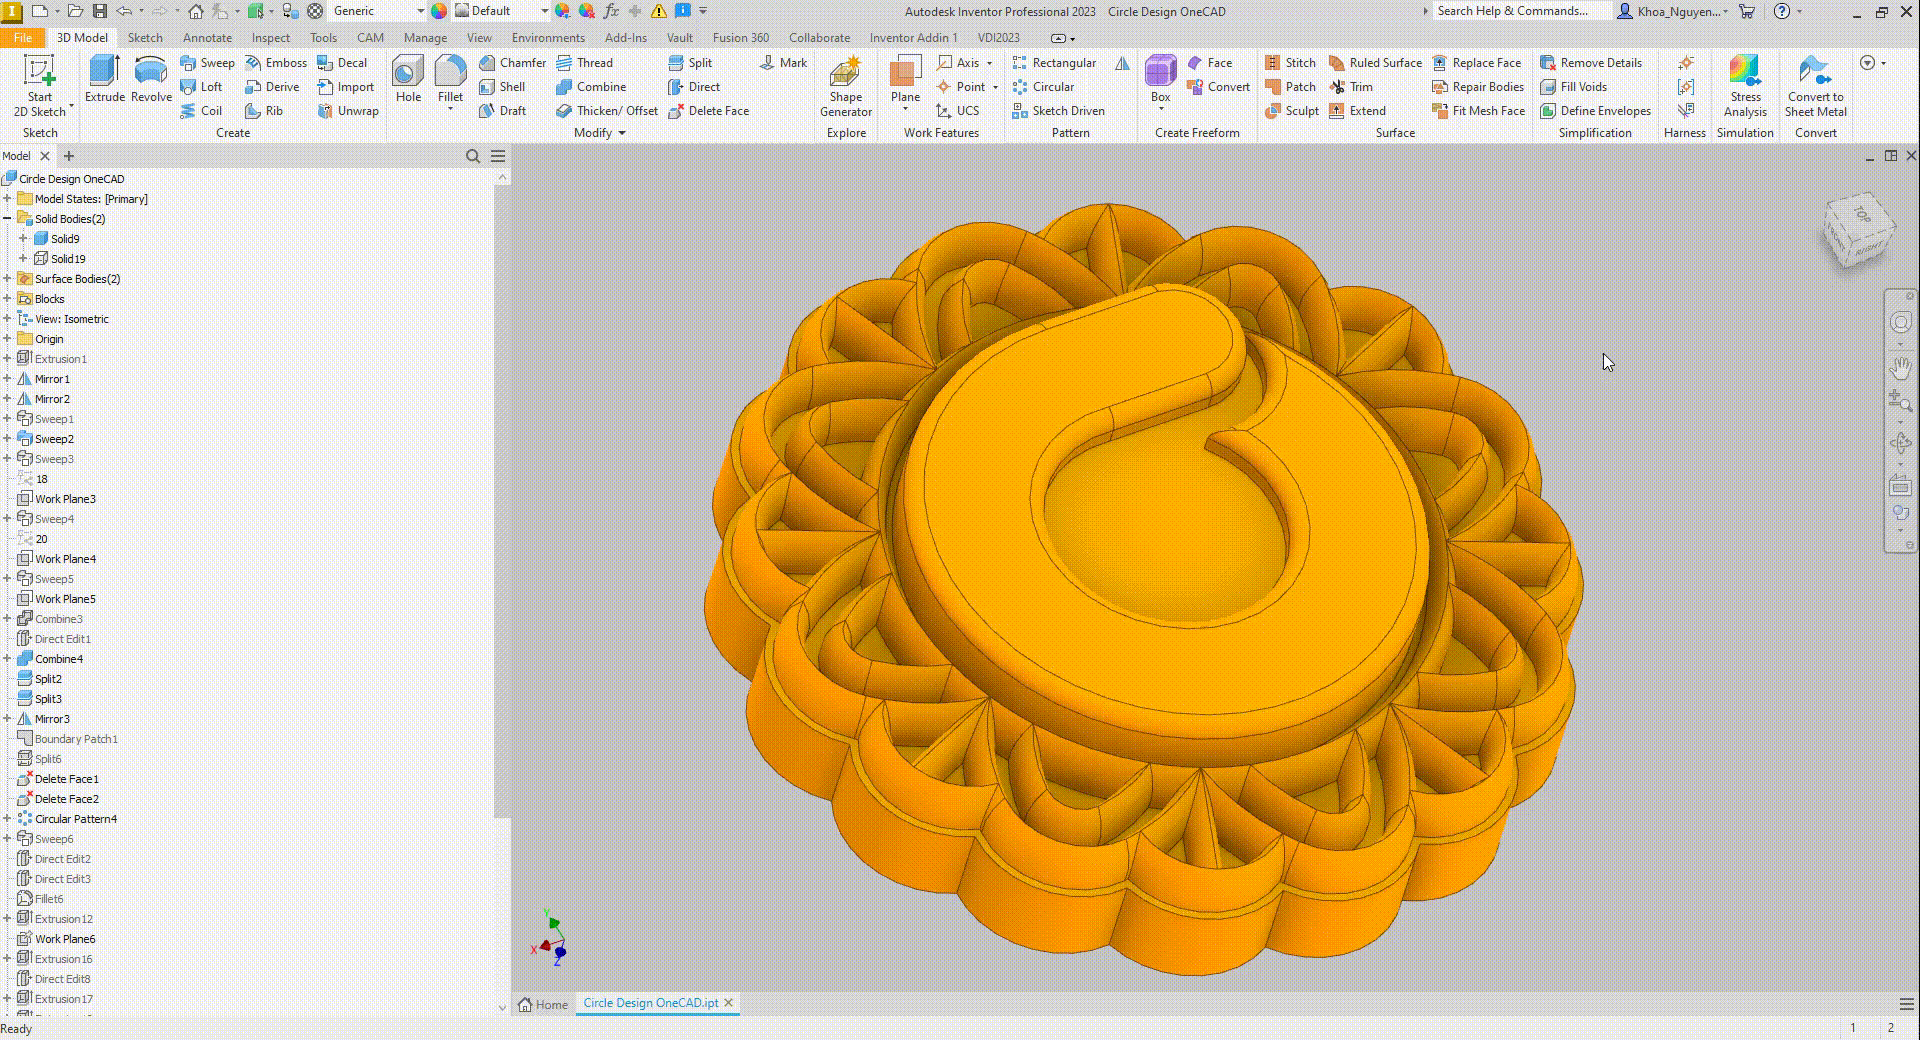Screen dimensions: 1920x1040
Task: Open Stress Analysis simulation
Action: point(1745,86)
